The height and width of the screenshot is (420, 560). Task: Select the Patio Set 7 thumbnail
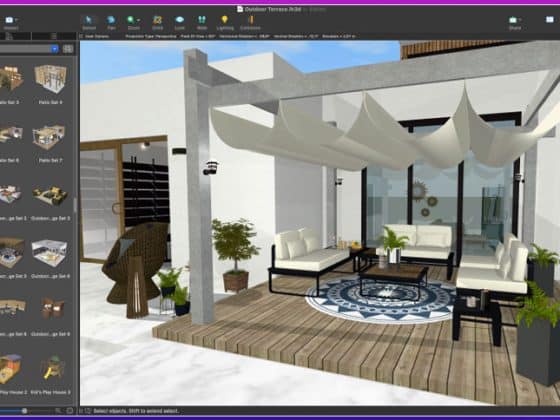click(x=49, y=137)
